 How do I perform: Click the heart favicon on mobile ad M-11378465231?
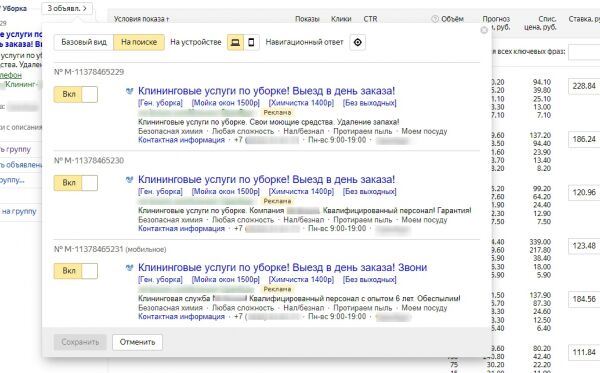pyautogui.click(x=130, y=267)
